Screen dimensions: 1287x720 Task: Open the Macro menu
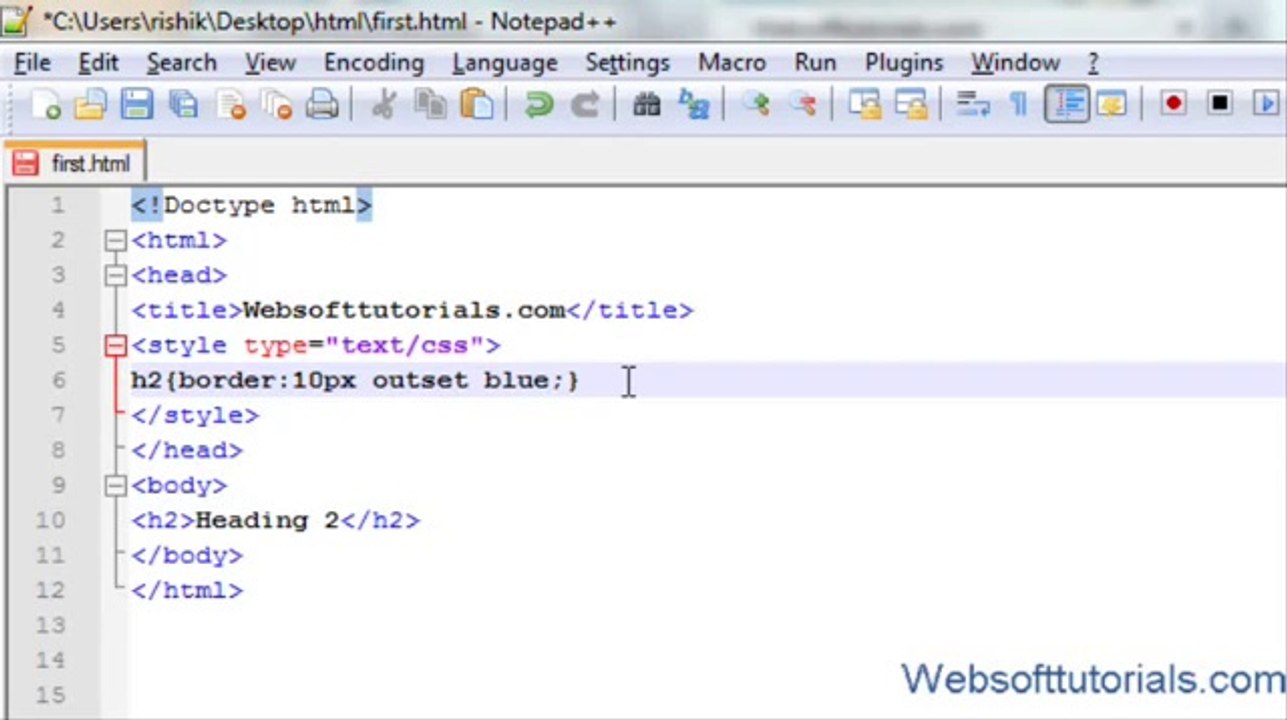point(732,63)
